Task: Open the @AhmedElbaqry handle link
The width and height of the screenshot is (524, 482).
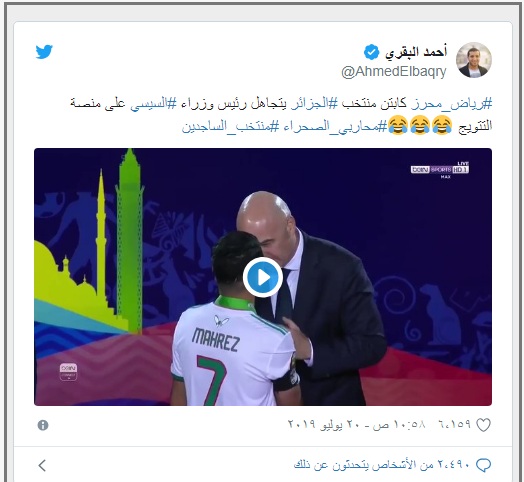Action: click(394, 72)
